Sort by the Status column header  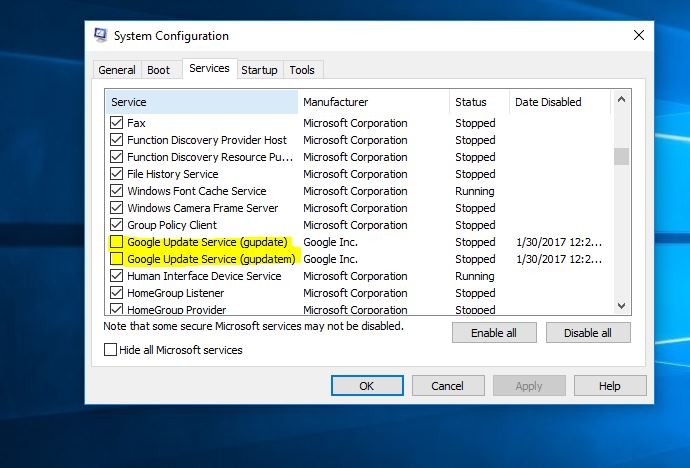tap(479, 102)
